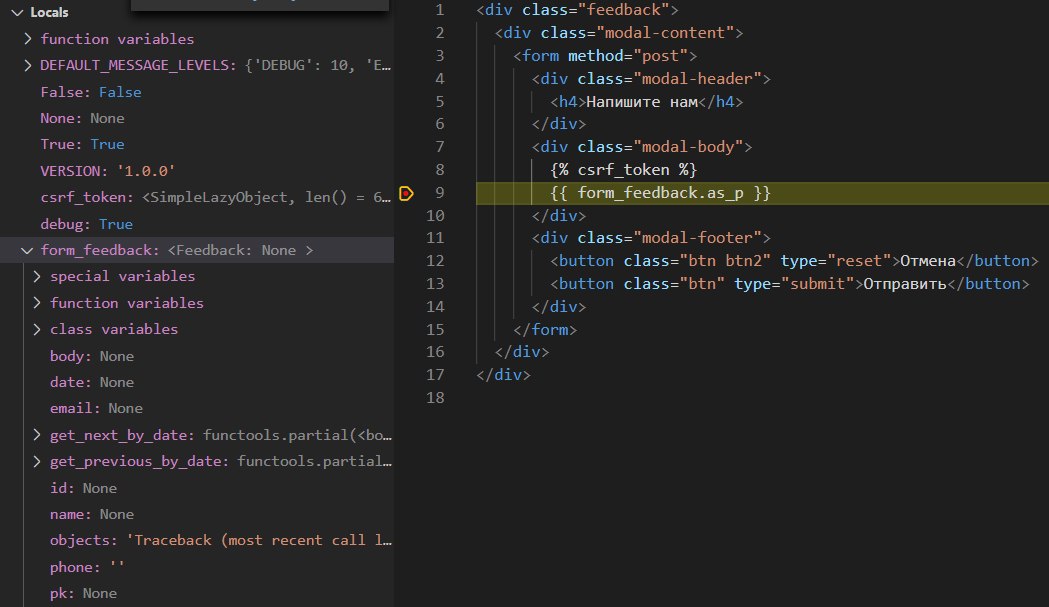This screenshot has height=607, width=1049.
Task: Select the 'email: None' variable row
Action: point(197,408)
